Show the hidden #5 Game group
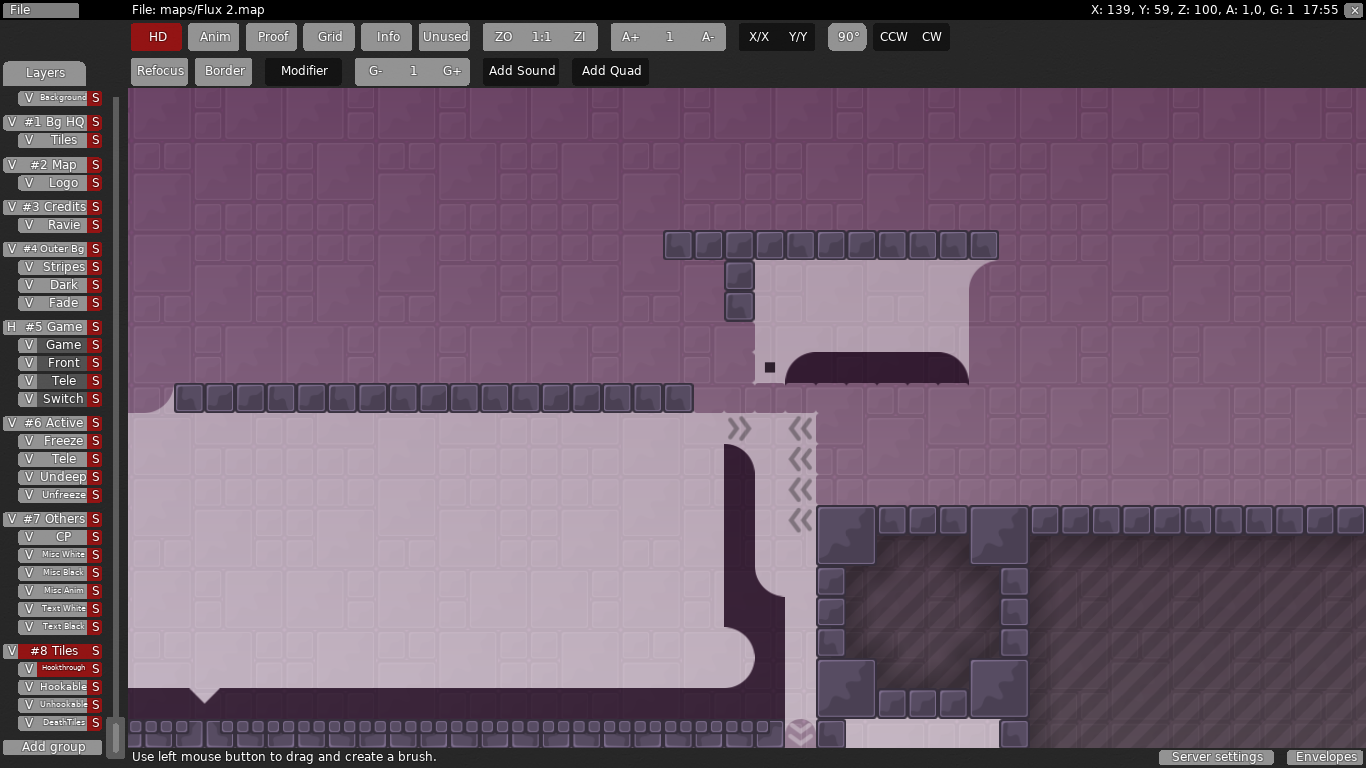1366x768 pixels. click(x=11, y=327)
